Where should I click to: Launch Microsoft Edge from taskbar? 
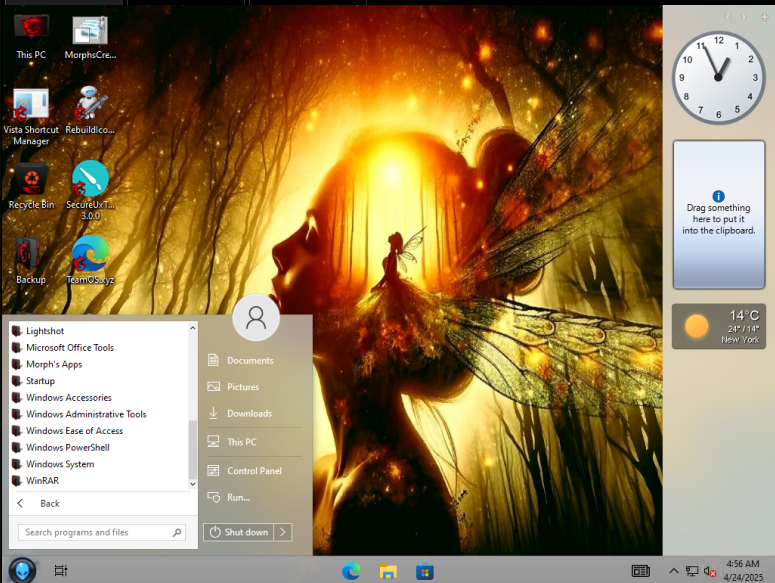(x=351, y=571)
